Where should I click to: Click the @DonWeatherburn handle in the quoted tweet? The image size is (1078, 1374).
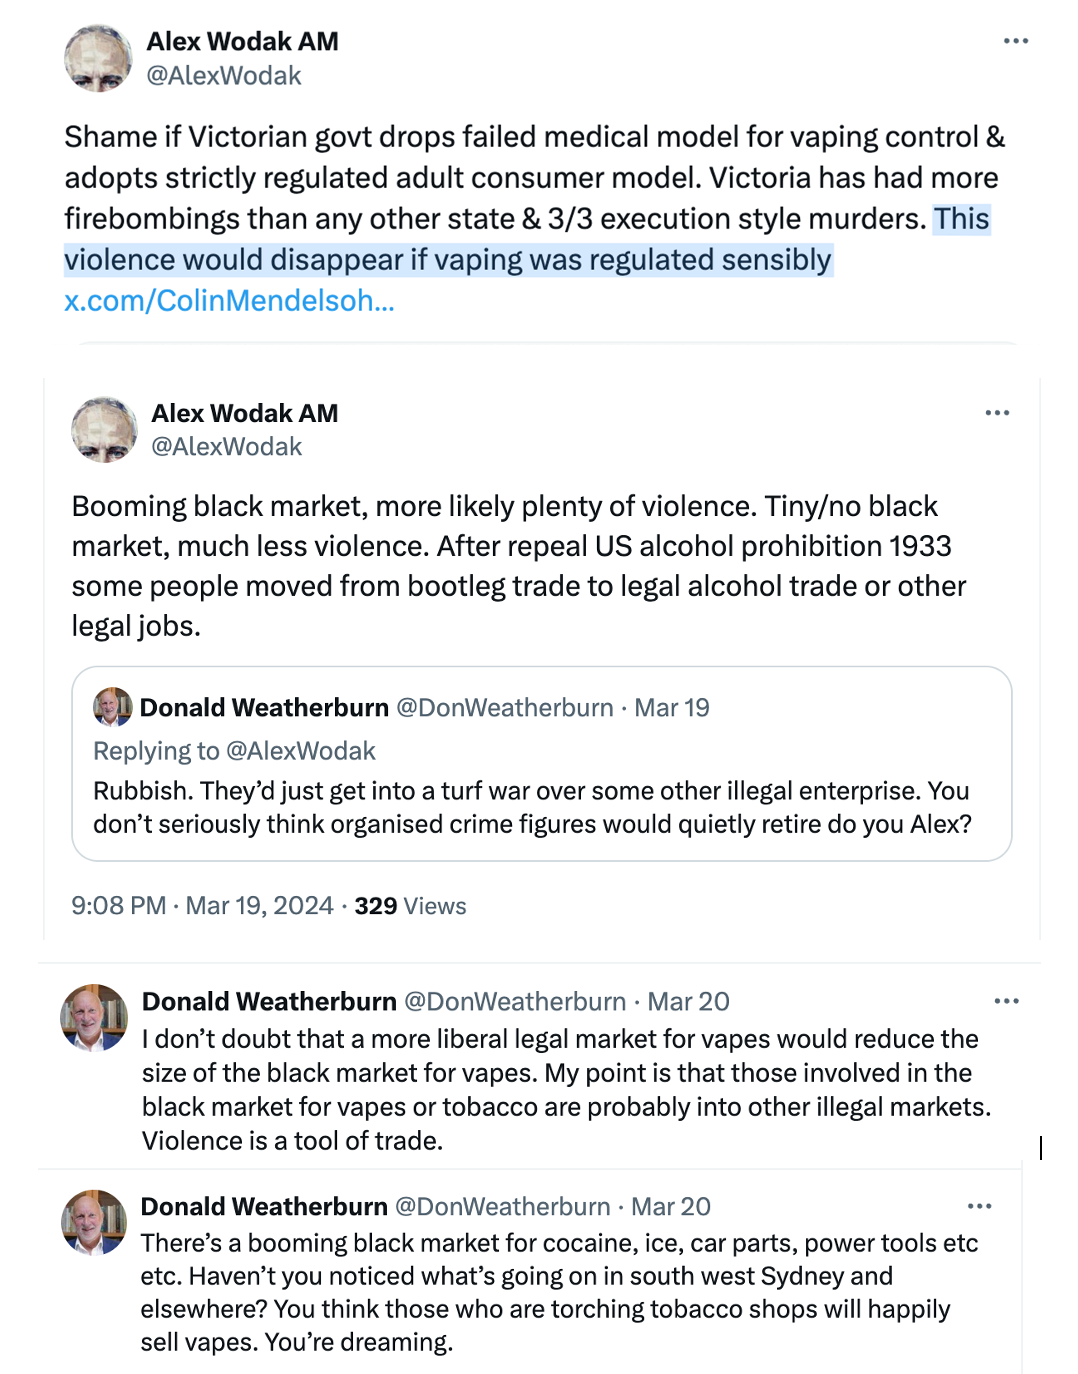(505, 708)
